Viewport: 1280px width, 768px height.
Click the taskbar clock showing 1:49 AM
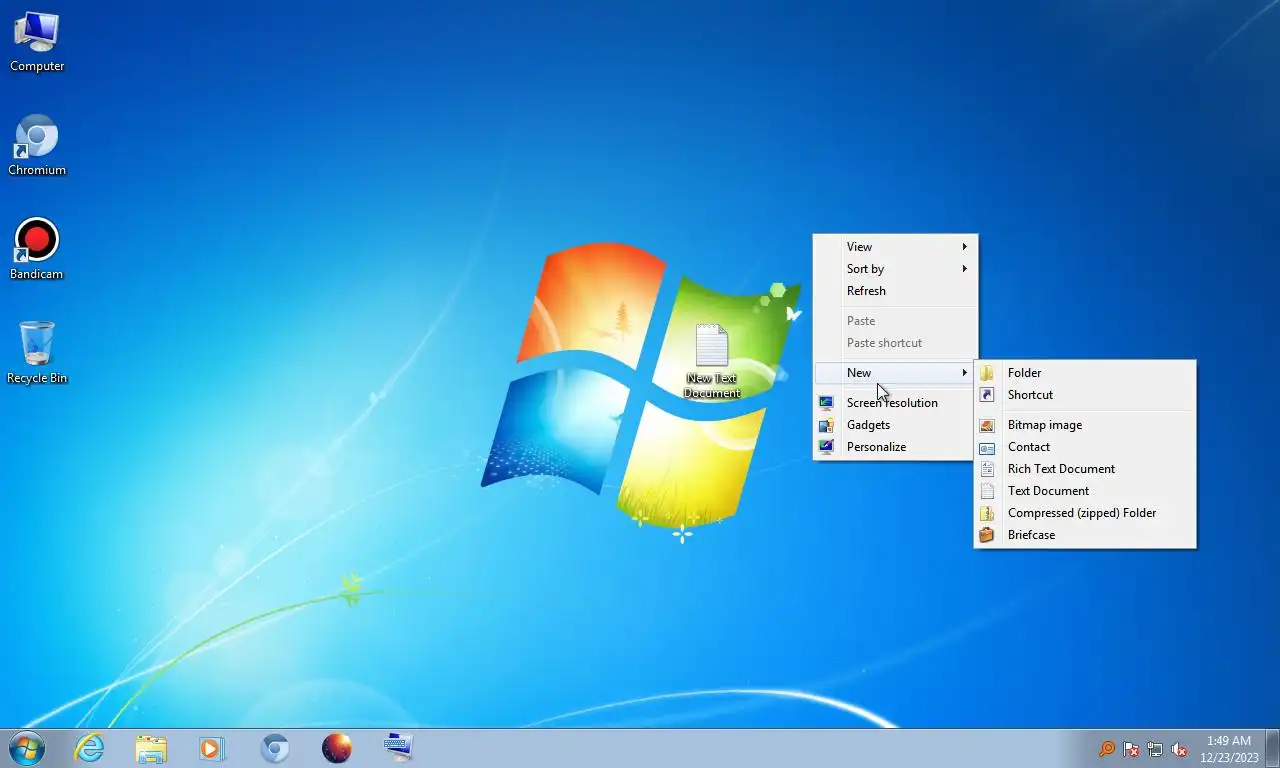(1229, 741)
